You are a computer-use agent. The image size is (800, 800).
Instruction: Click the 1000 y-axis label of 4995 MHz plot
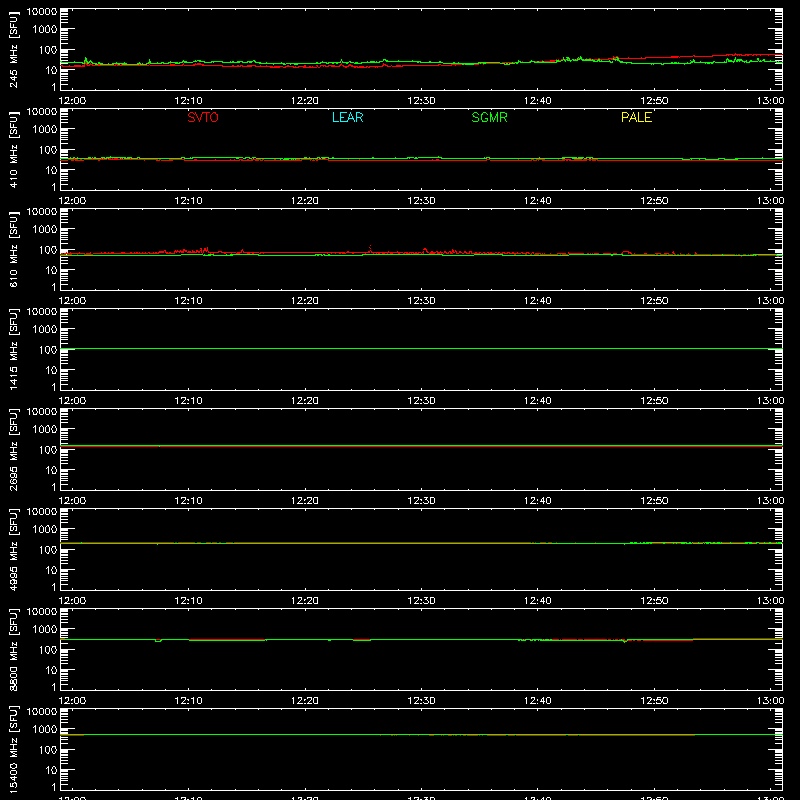[45, 530]
